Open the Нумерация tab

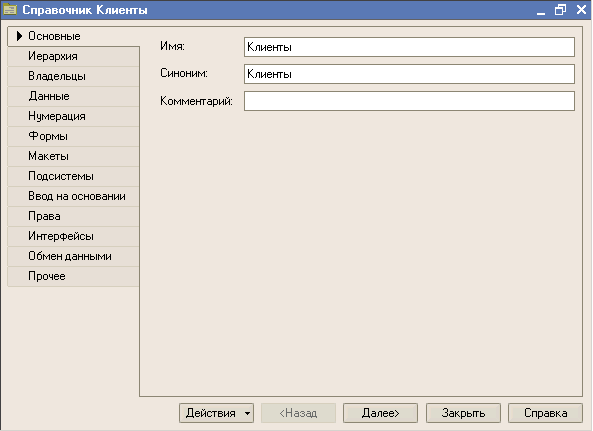pyautogui.click(x=73, y=116)
